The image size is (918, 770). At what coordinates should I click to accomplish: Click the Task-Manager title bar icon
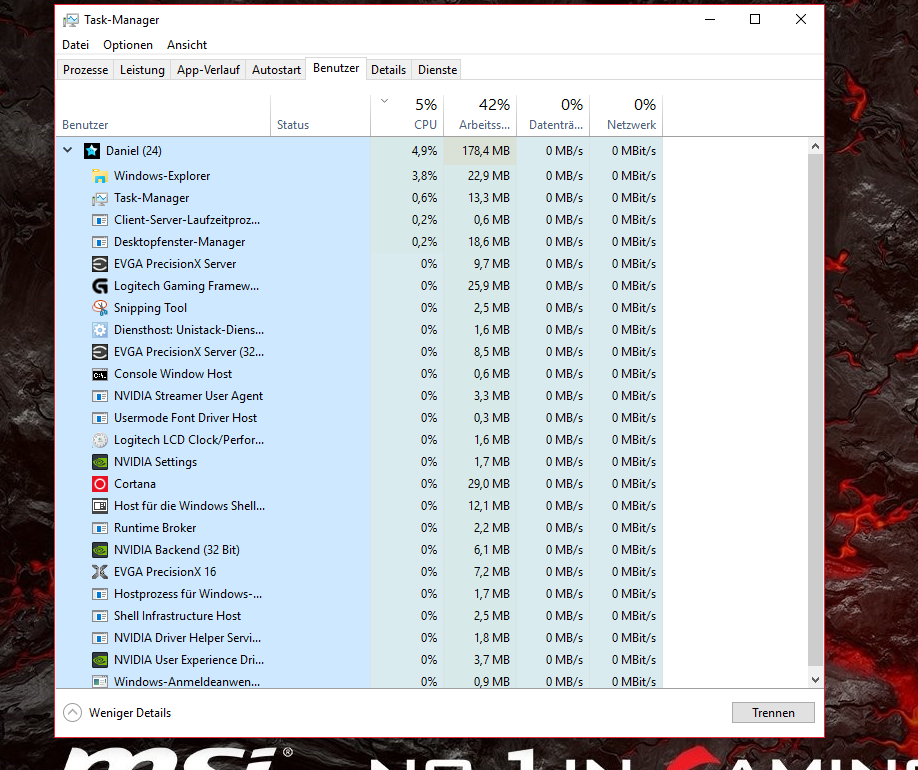[71, 20]
